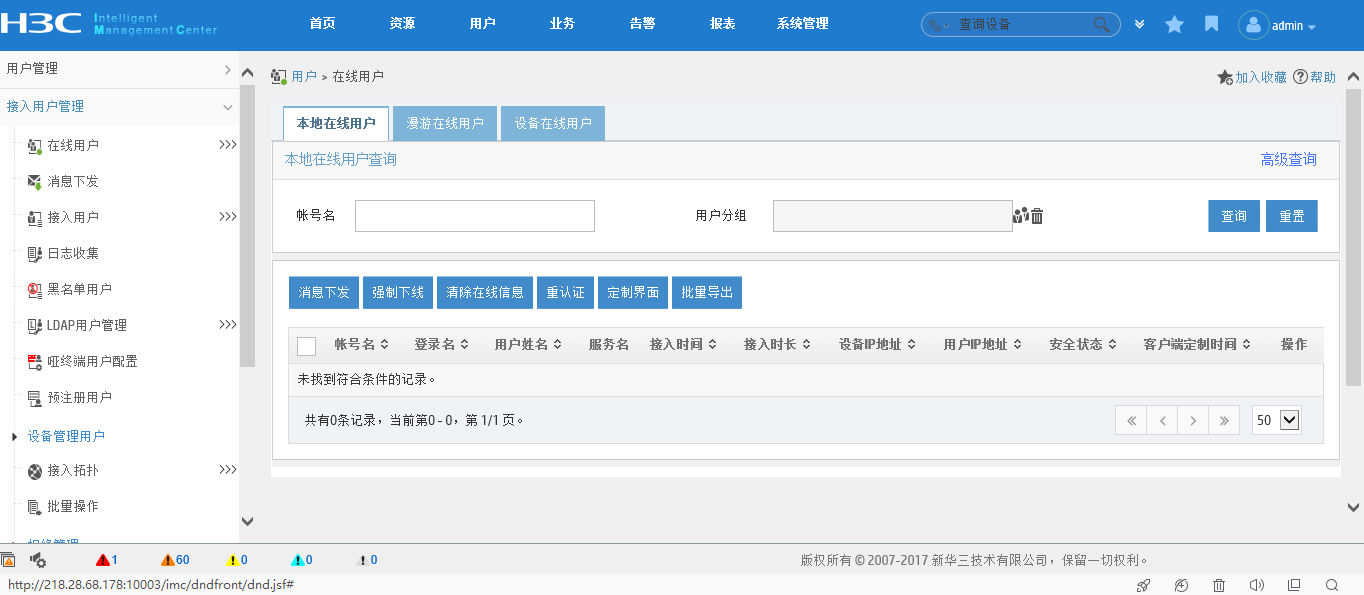Click the 哑终端用户配置 sidebar icon
The width and height of the screenshot is (1364, 595).
coord(34,361)
